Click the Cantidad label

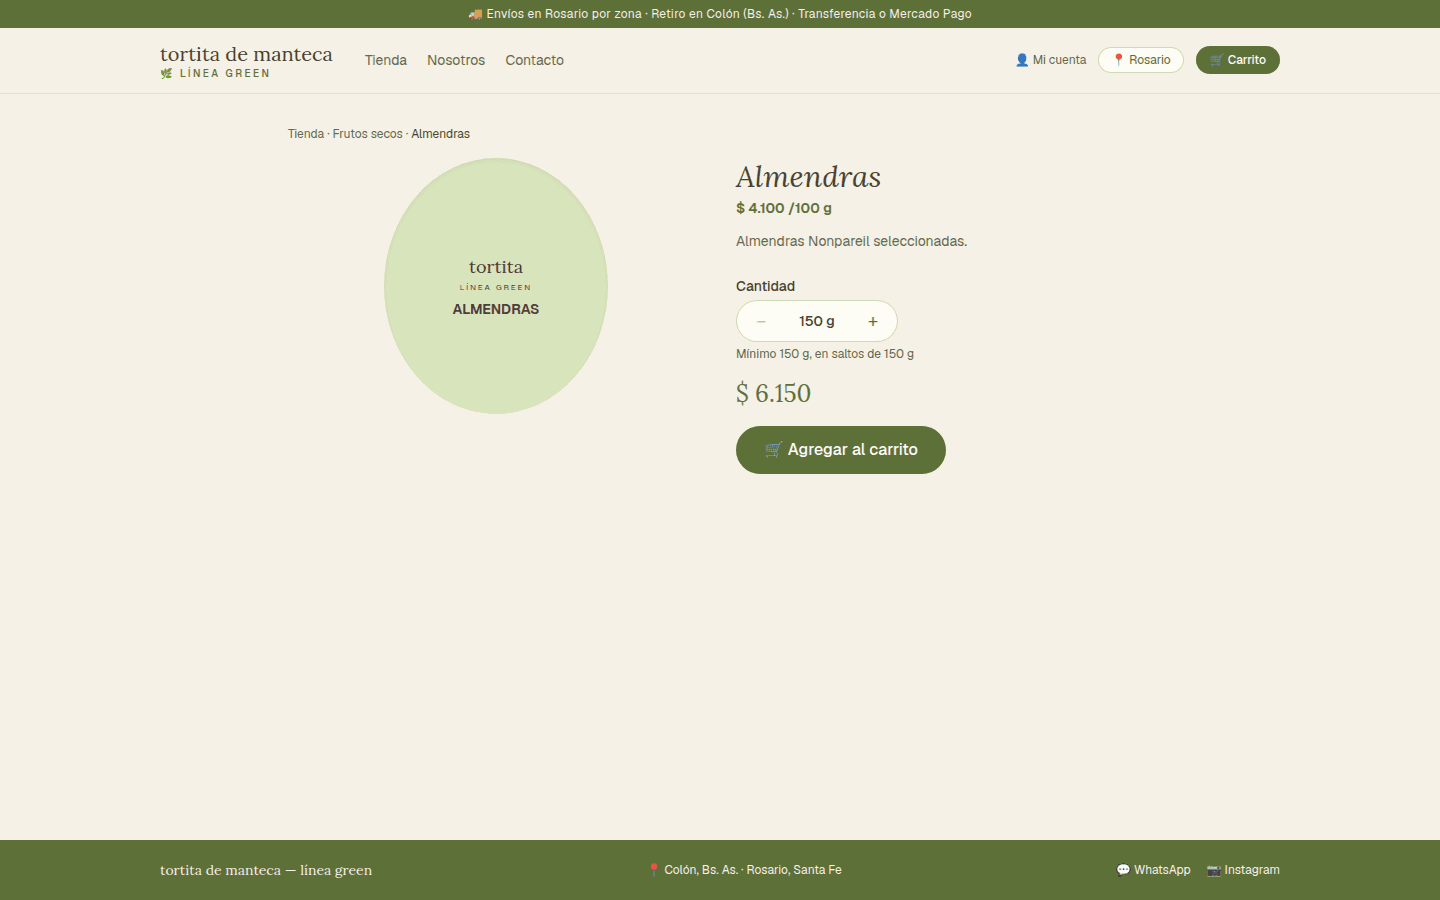765,286
